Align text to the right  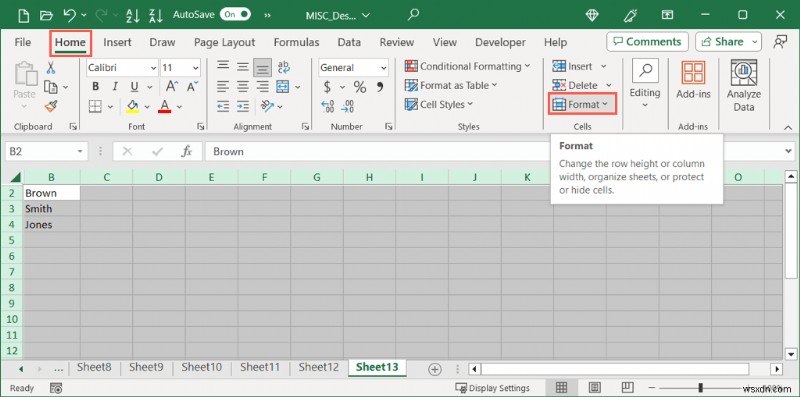pos(262,87)
